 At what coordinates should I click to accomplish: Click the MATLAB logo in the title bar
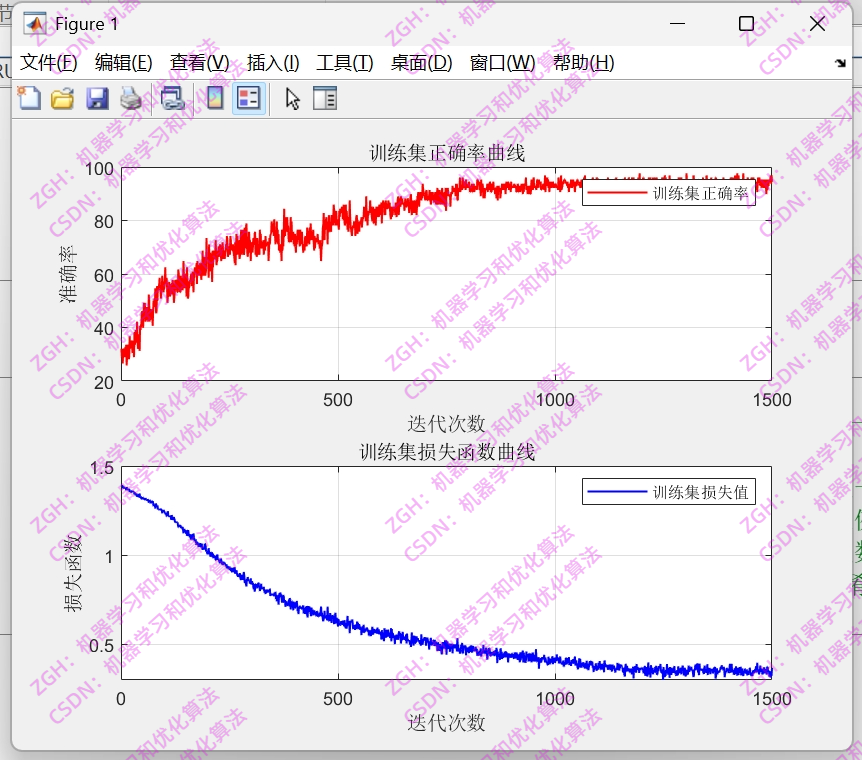point(35,24)
